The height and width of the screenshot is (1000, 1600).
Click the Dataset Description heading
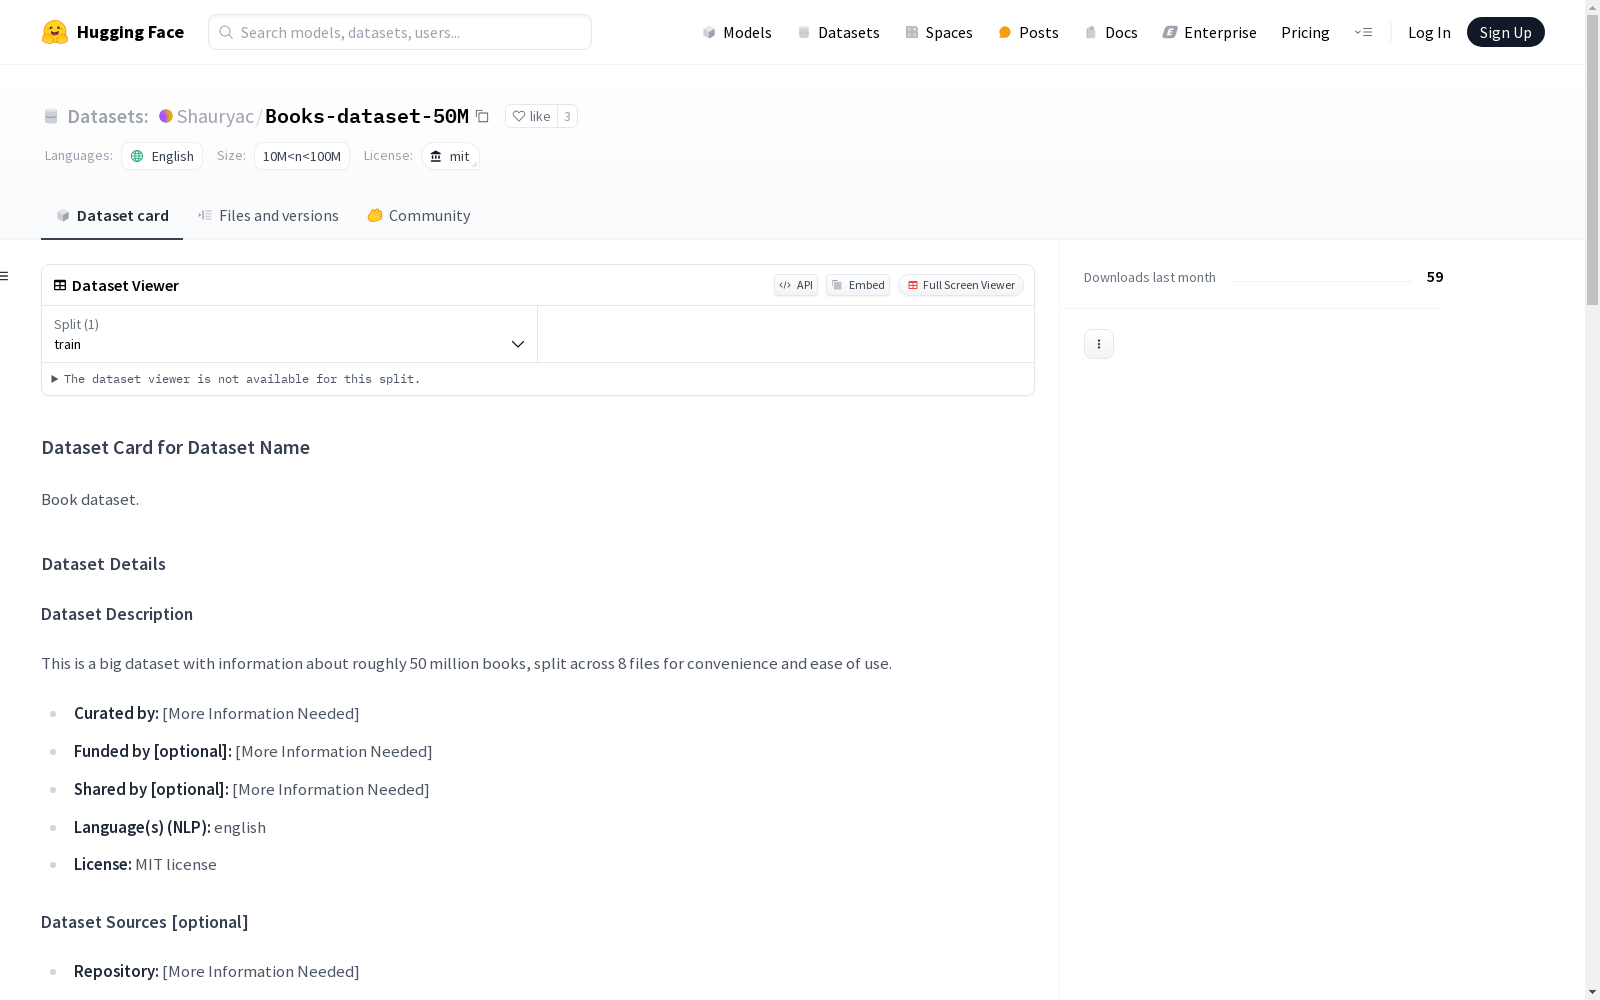coord(117,614)
